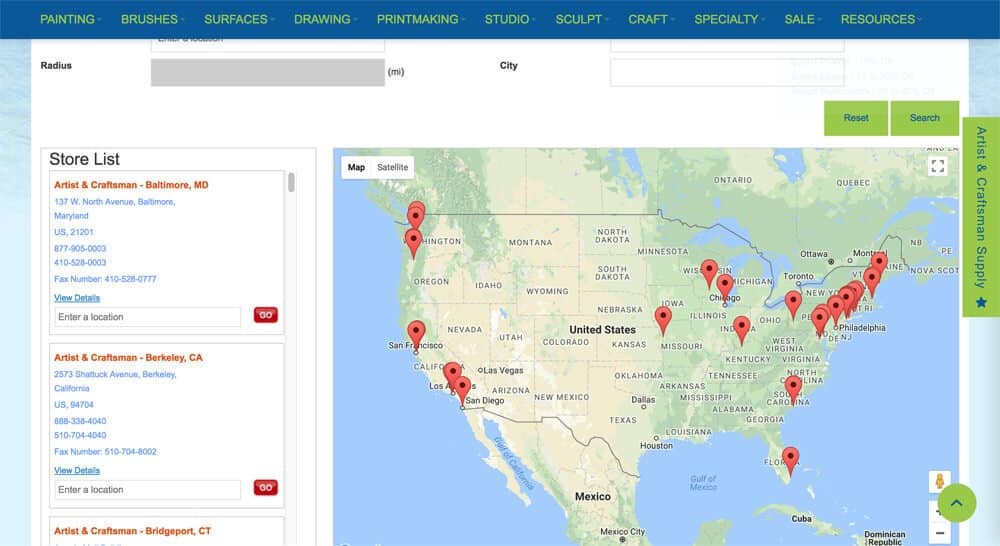1000x546 pixels.
Task: Click the City input field
Action: pyautogui.click(x=727, y=72)
